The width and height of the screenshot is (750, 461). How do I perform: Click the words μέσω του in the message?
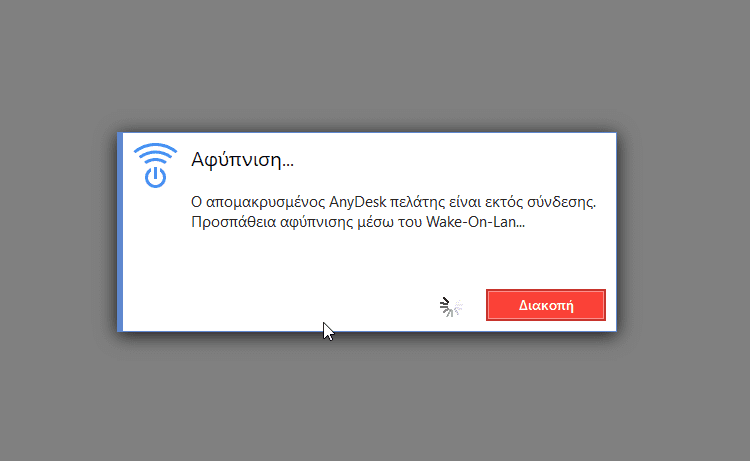[389, 222]
